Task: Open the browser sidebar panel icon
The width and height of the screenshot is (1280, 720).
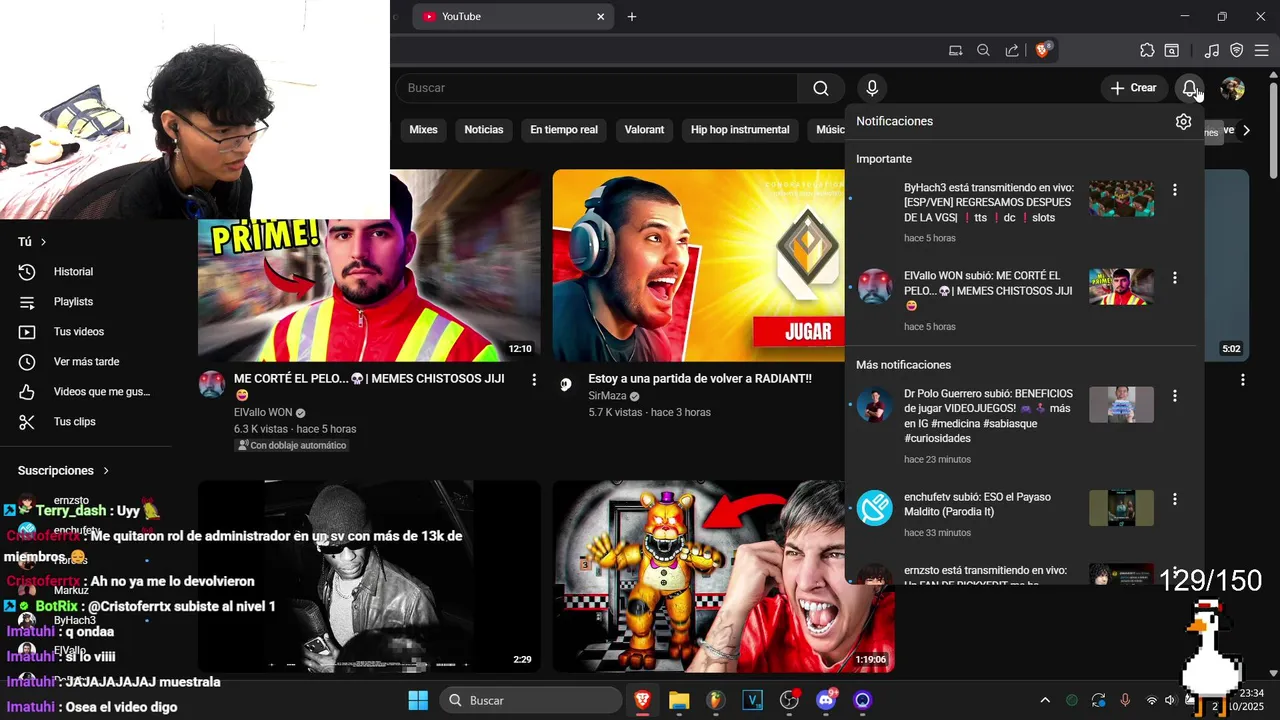Action: 1172,50
